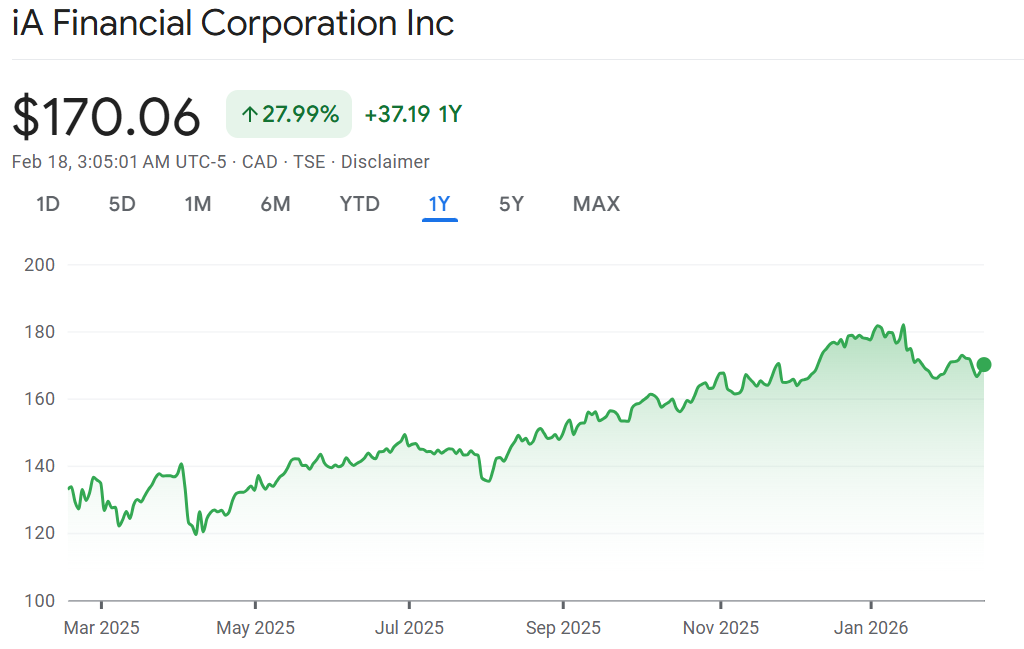Click the Jul 2025 axis marker

tap(409, 628)
